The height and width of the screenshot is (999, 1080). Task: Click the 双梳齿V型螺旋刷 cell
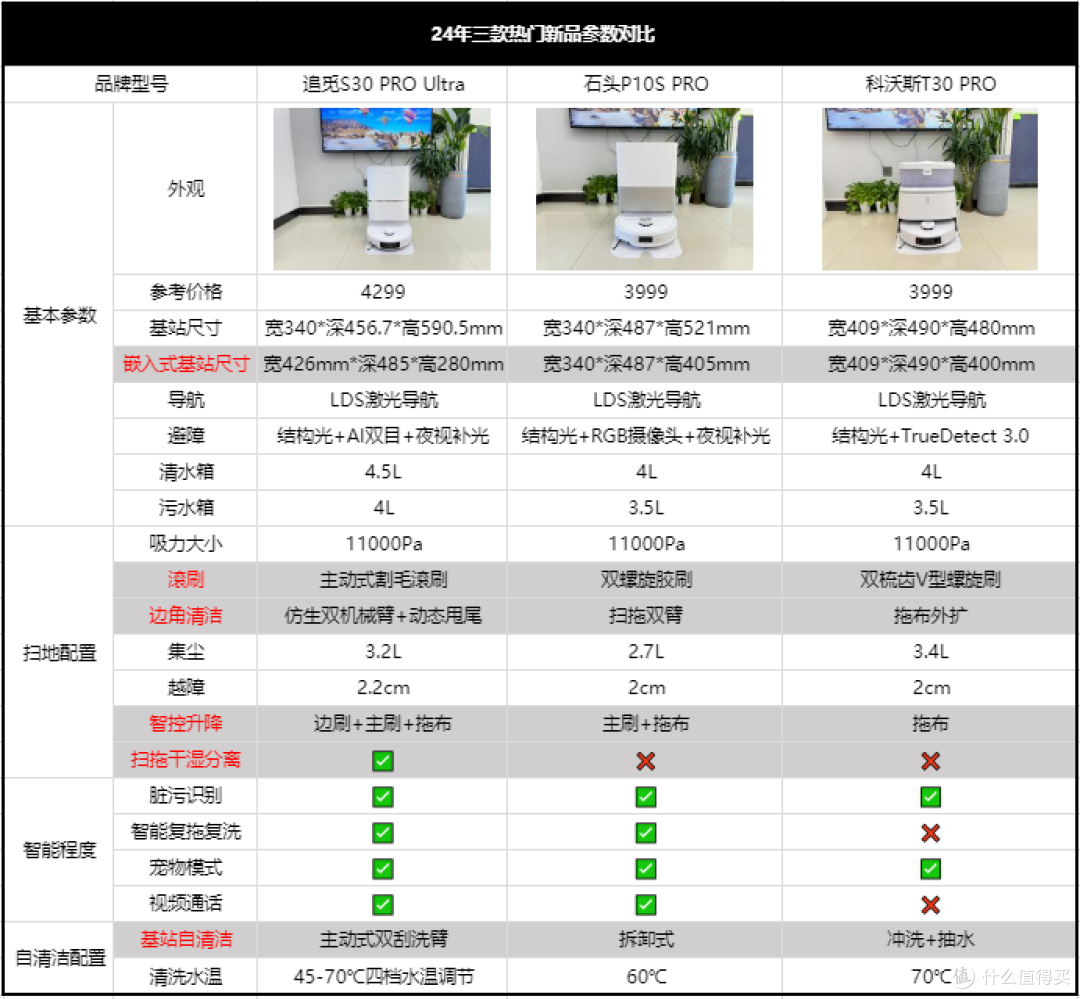(931, 579)
